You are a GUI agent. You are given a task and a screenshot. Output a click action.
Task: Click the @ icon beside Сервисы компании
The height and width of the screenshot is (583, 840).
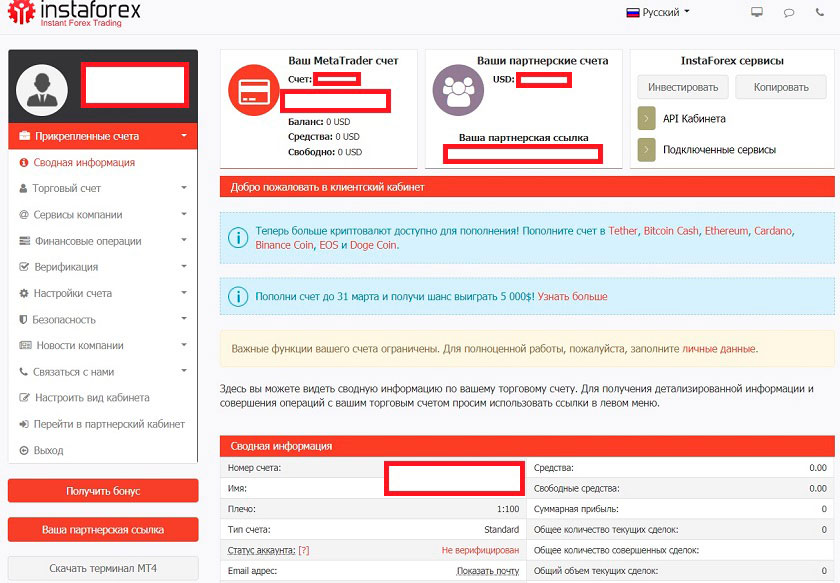pos(24,214)
